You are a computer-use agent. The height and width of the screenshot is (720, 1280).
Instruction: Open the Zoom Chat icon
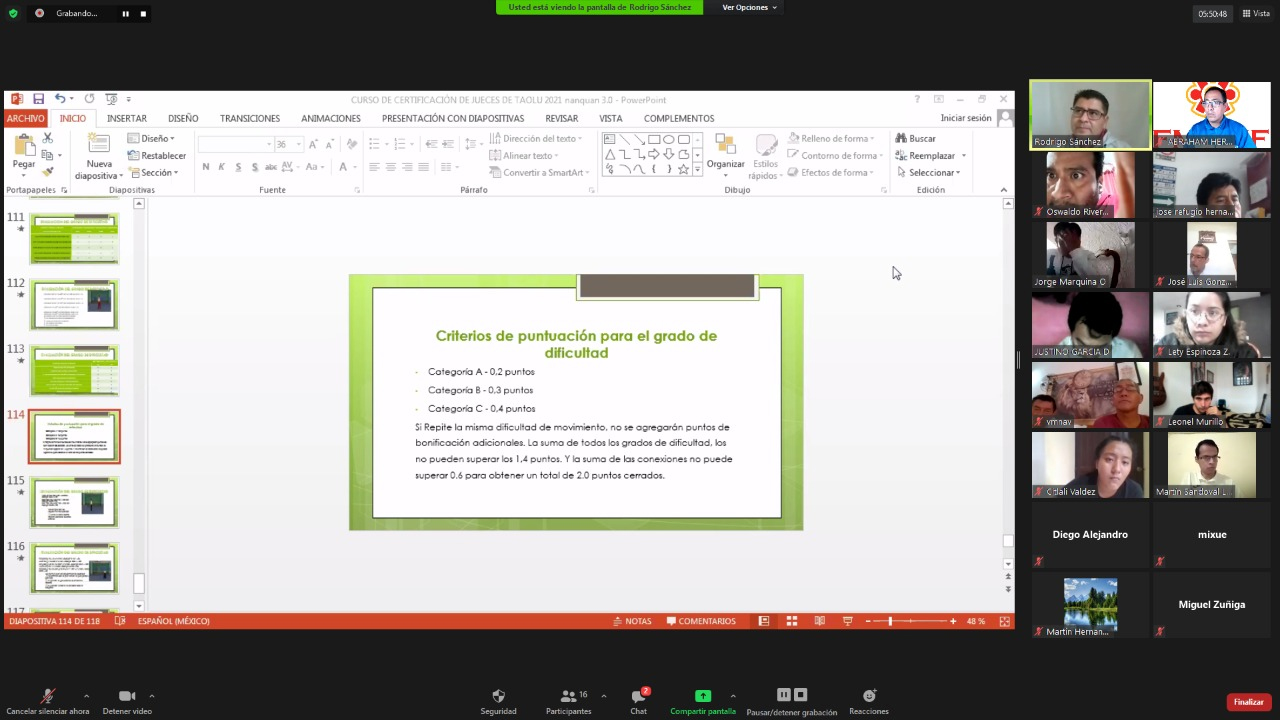tap(638, 696)
